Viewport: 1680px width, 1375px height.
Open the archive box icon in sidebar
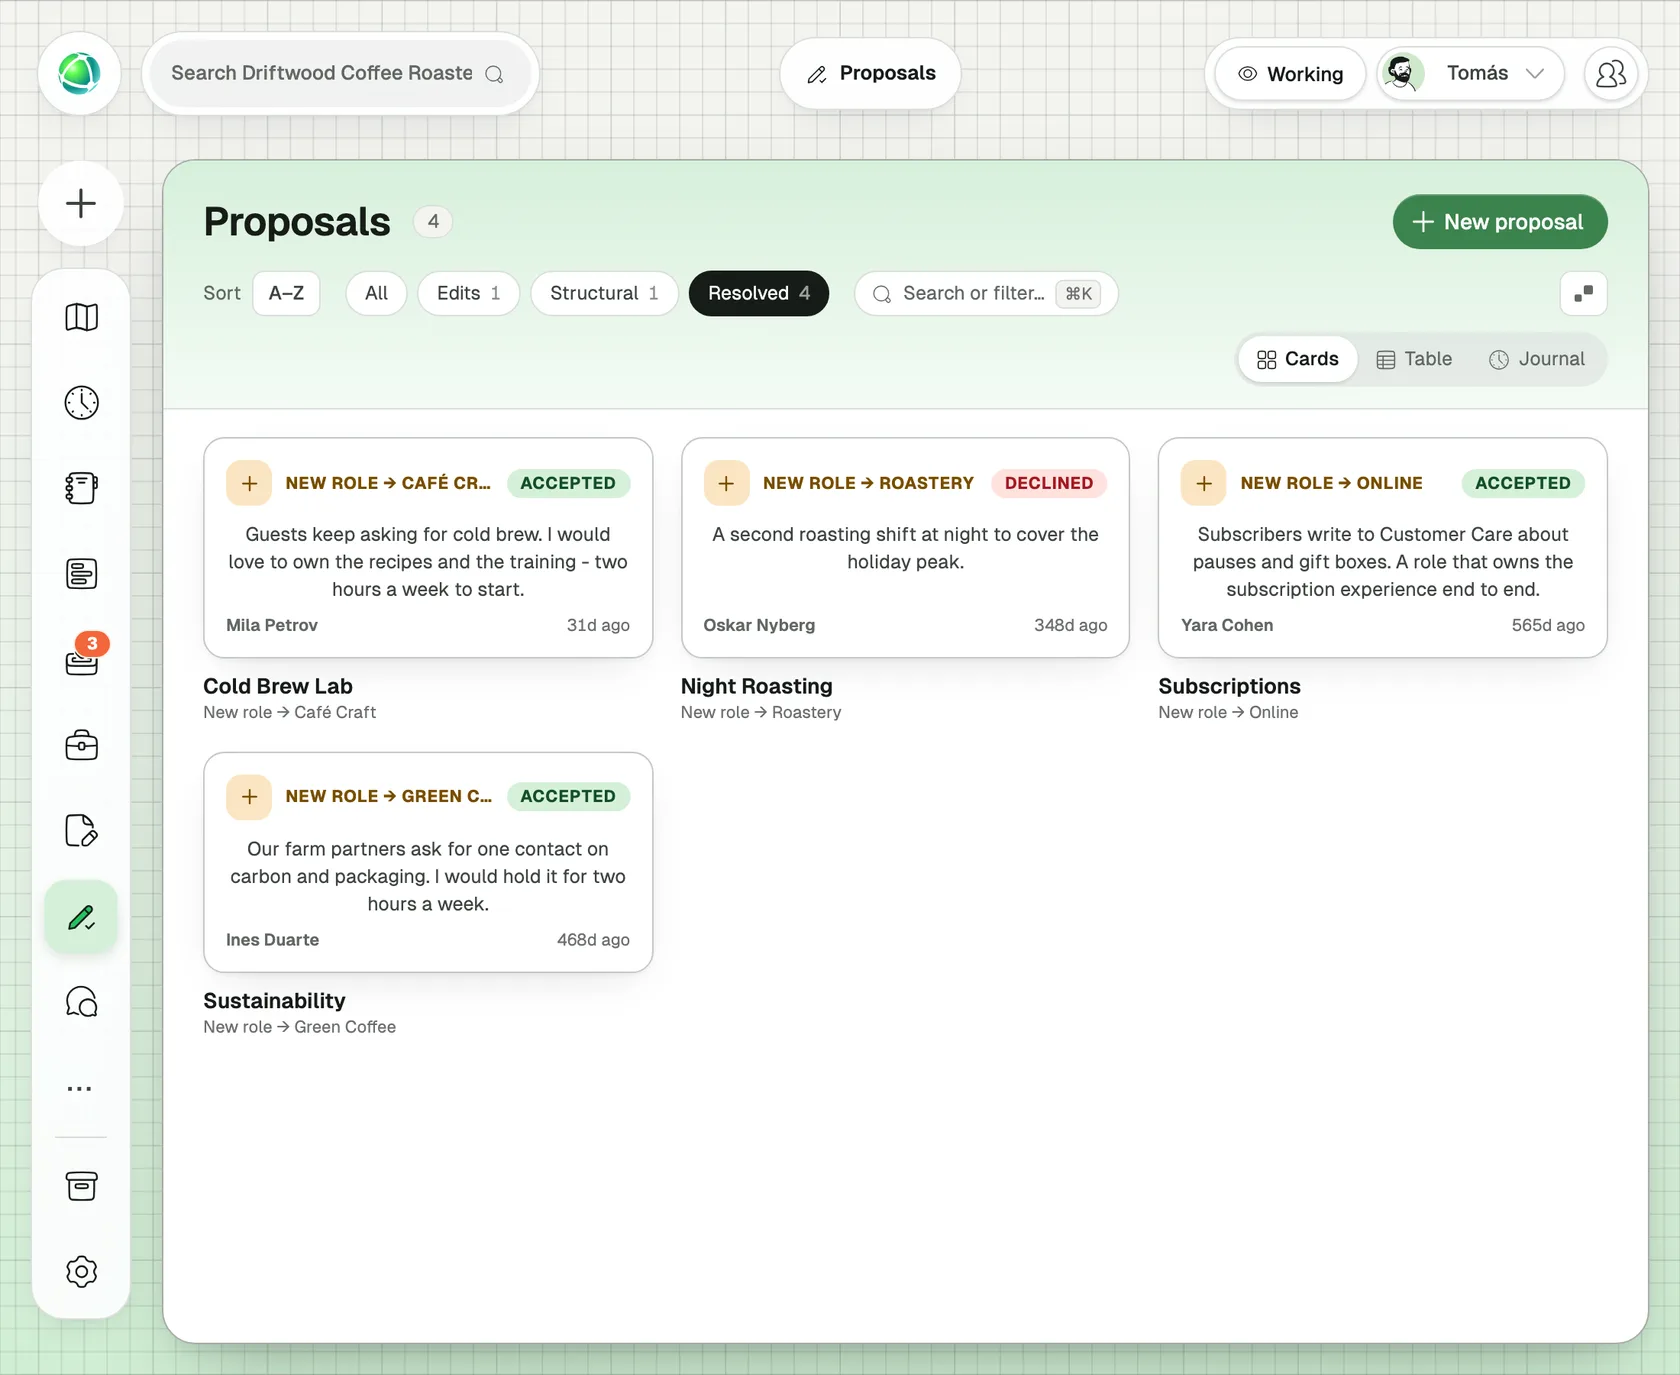click(81, 1186)
